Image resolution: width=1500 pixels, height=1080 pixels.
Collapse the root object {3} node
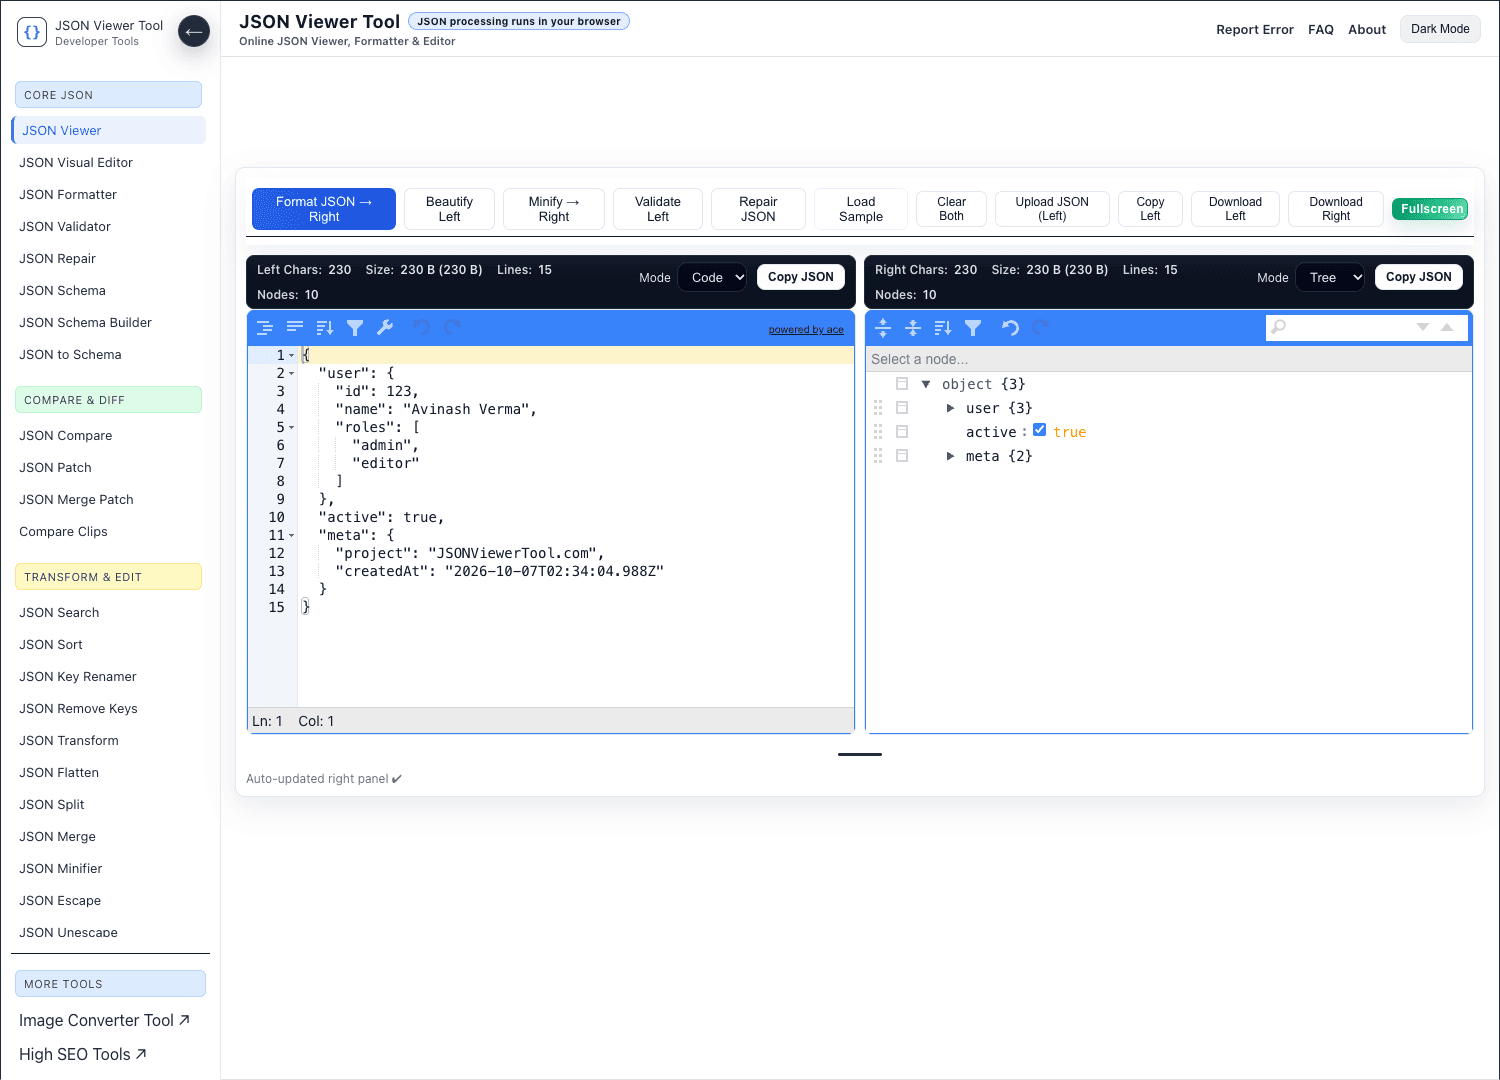tap(926, 384)
